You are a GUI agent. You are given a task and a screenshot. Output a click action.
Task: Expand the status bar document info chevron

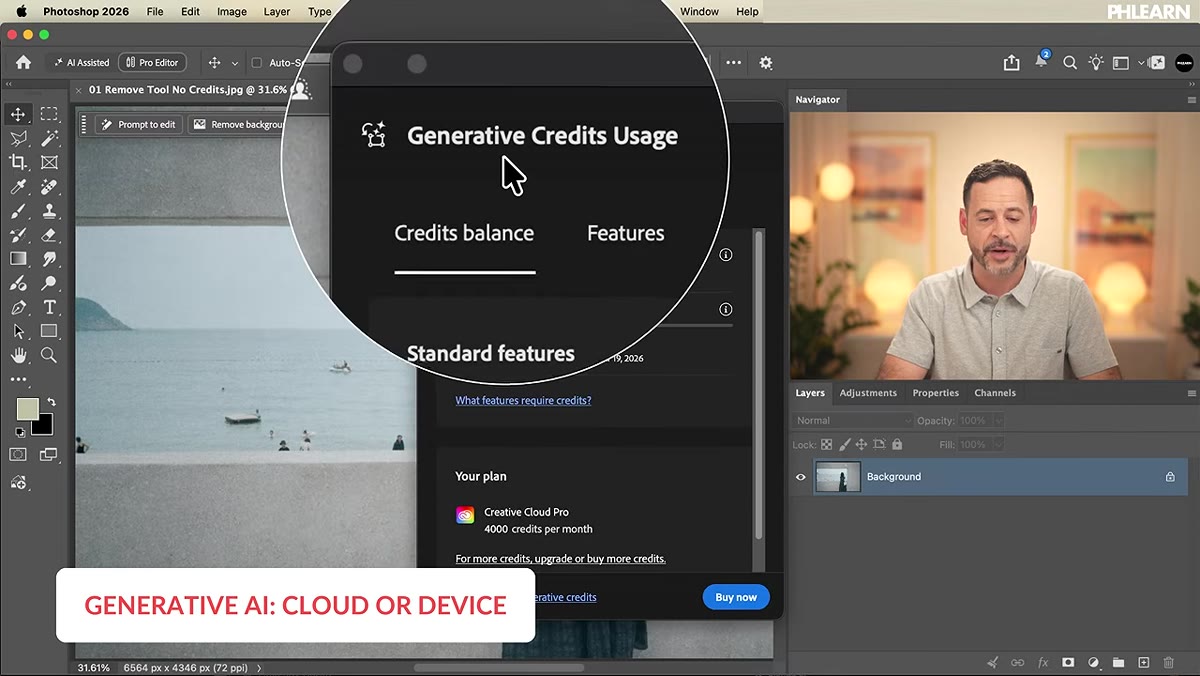tap(259, 667)
